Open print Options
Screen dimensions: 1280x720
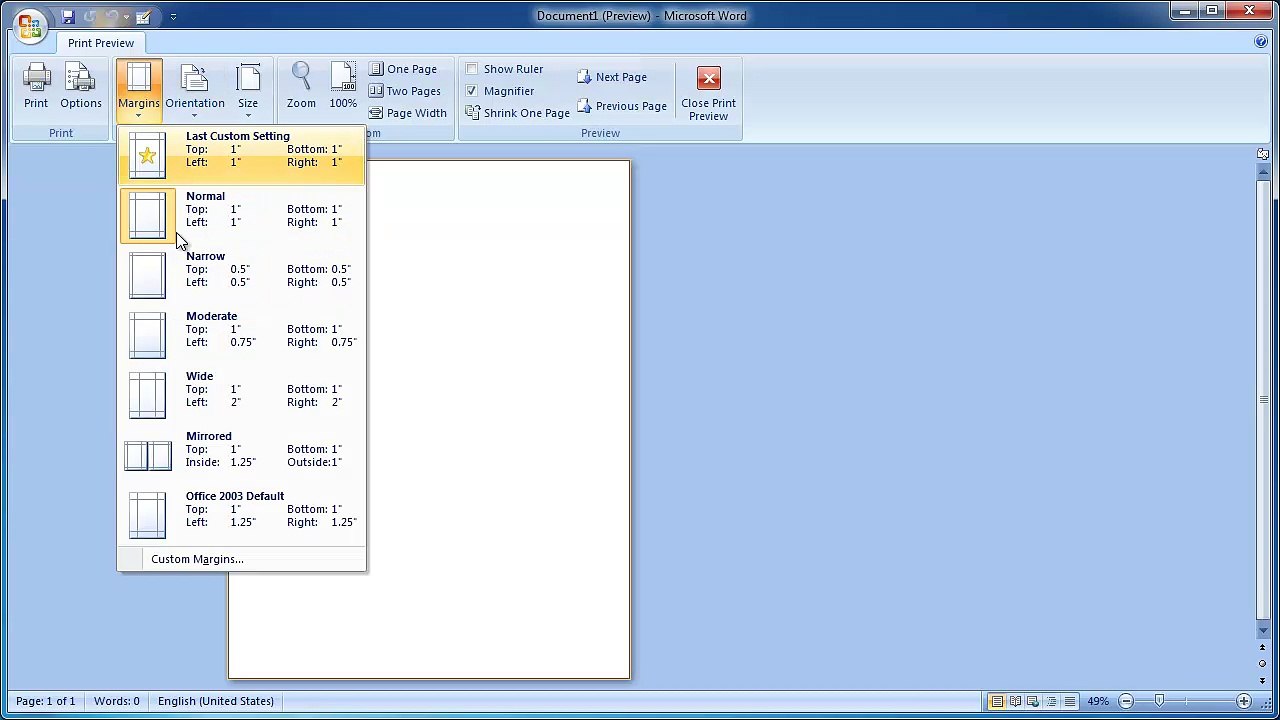(x=81, y=86)
